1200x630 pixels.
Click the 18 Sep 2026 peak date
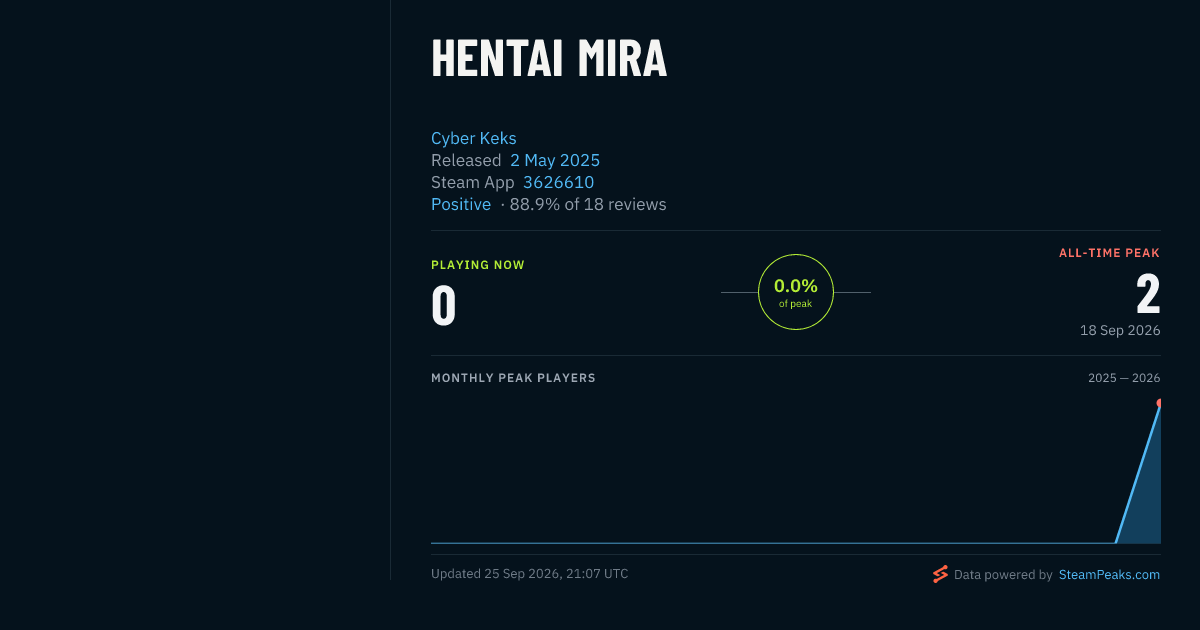click(x=1120, y=330)
